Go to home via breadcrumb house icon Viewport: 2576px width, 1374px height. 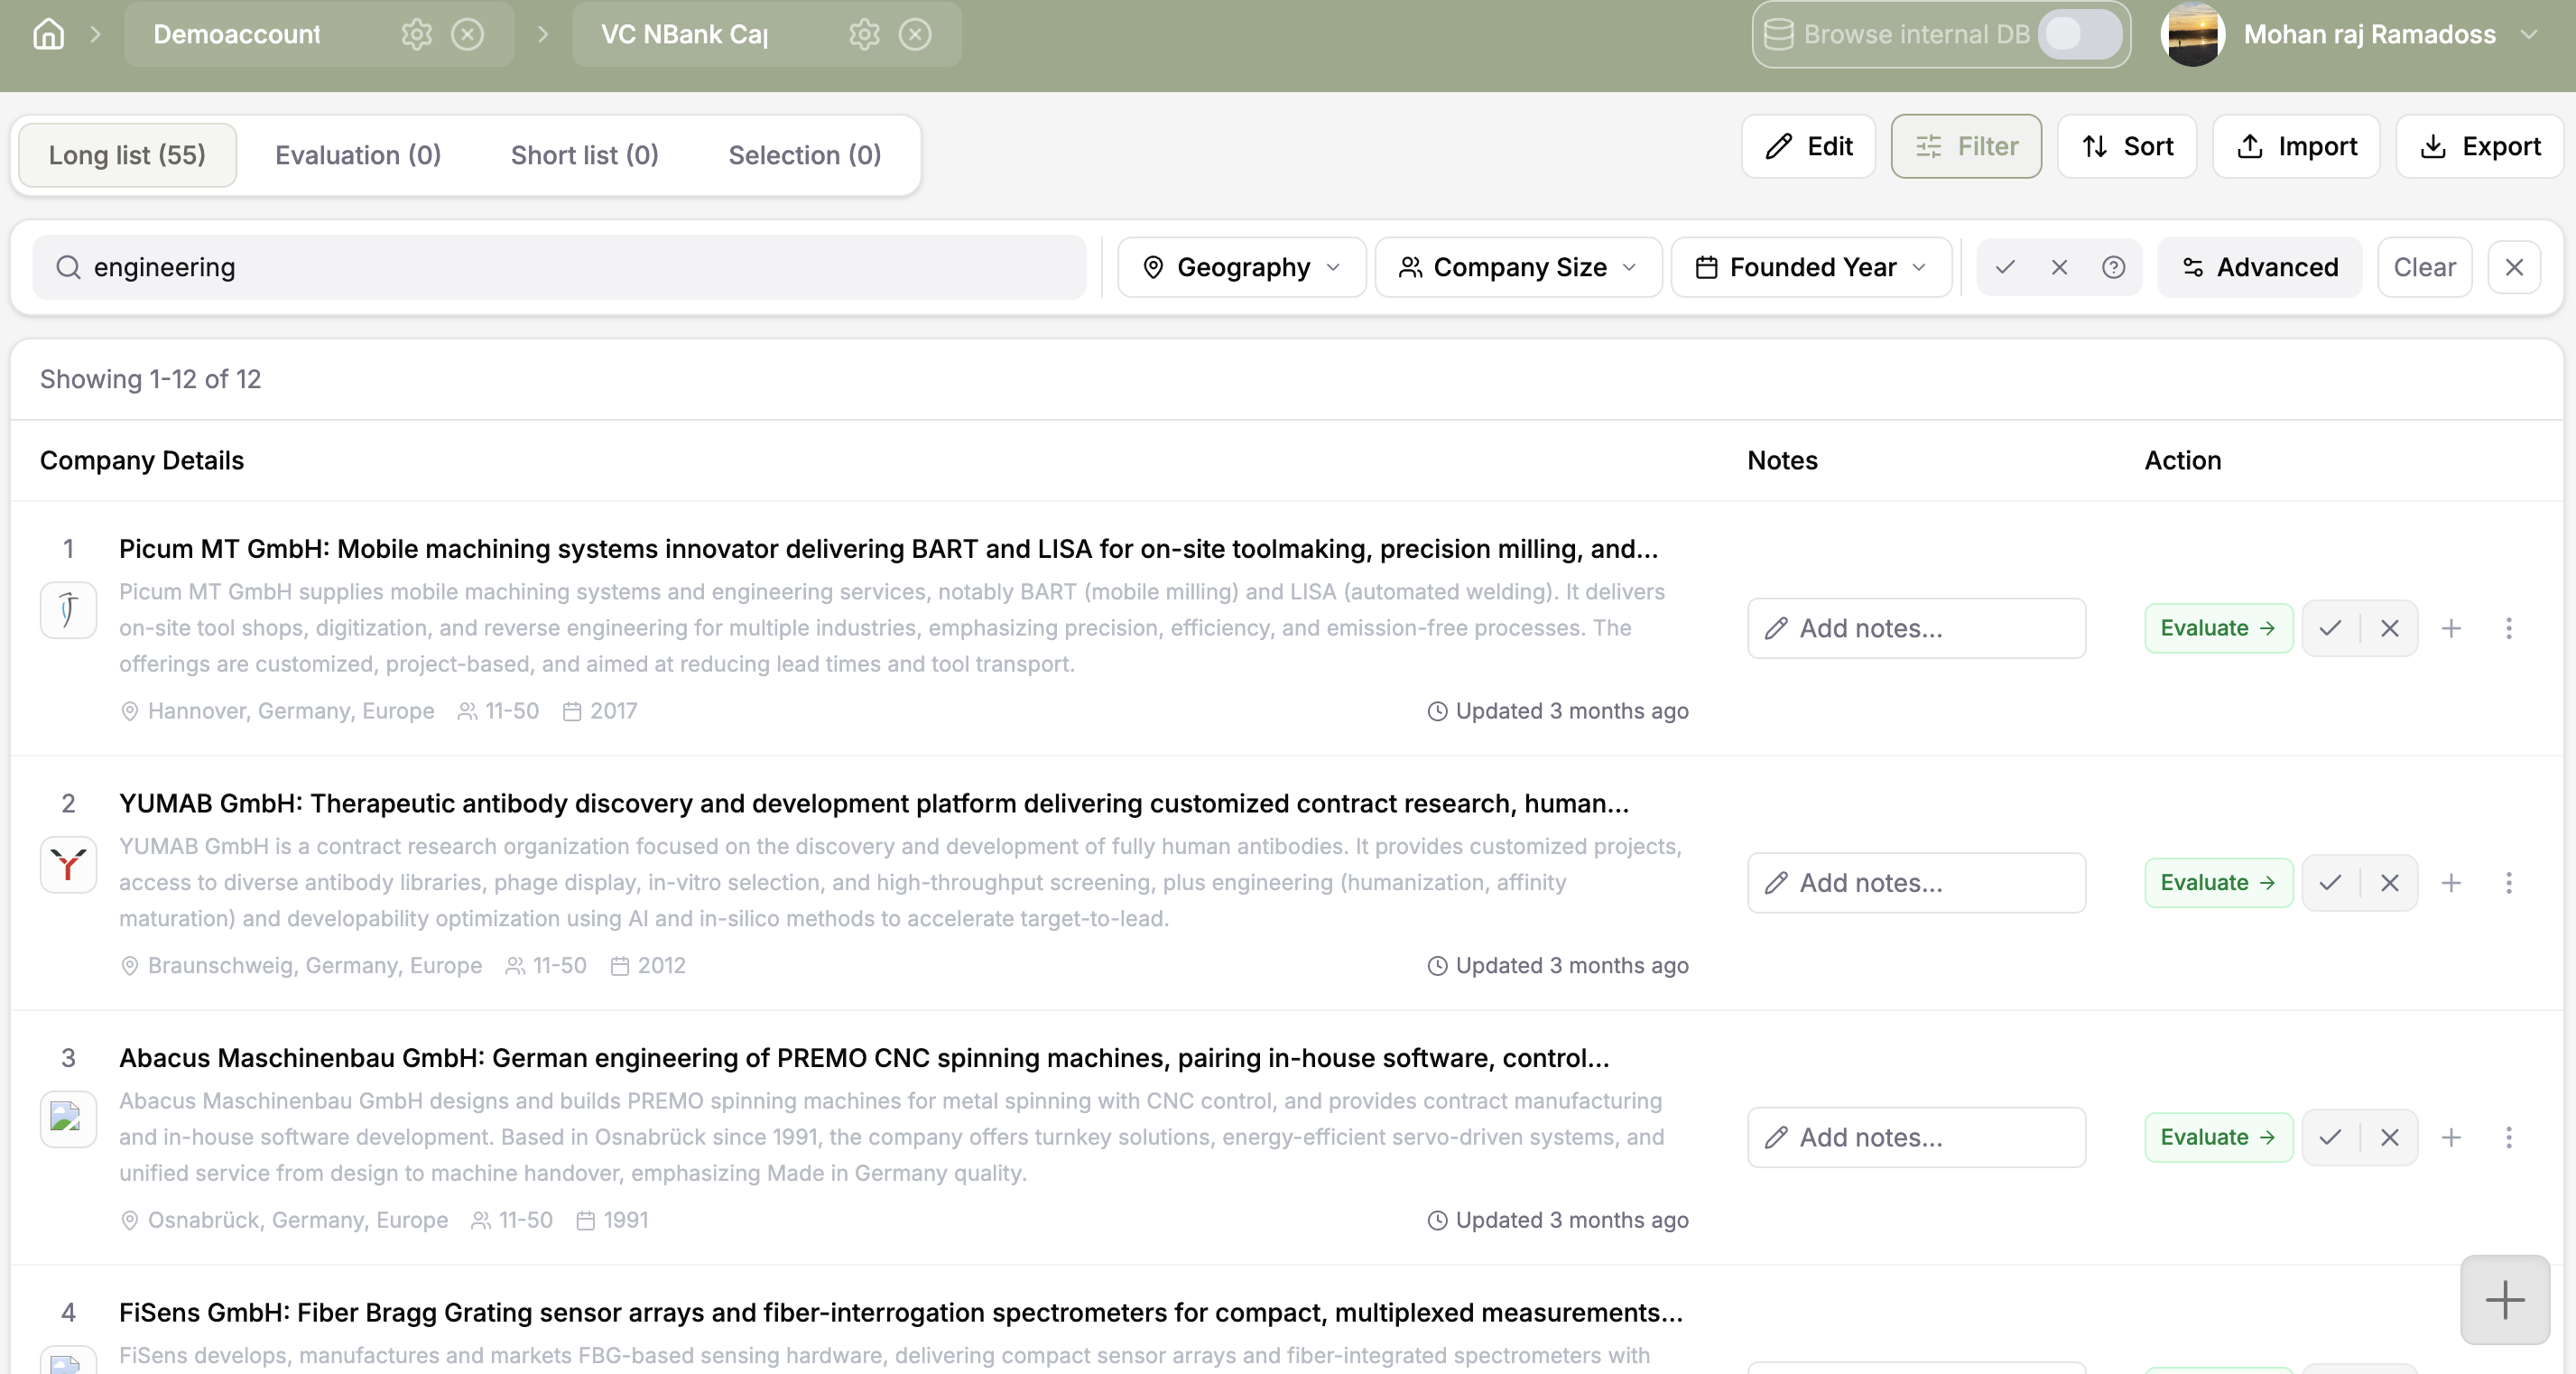pyautogui.click(x=48, y=34)
